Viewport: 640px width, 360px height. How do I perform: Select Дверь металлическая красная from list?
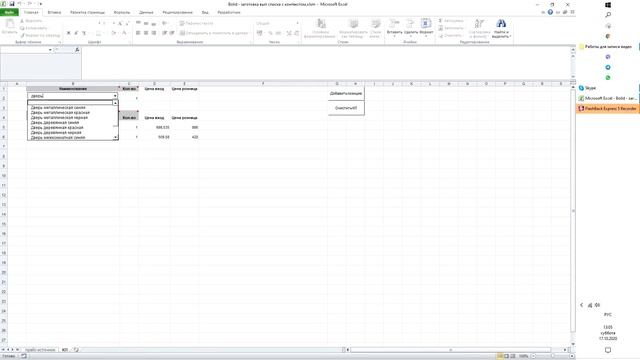[60, 113]
